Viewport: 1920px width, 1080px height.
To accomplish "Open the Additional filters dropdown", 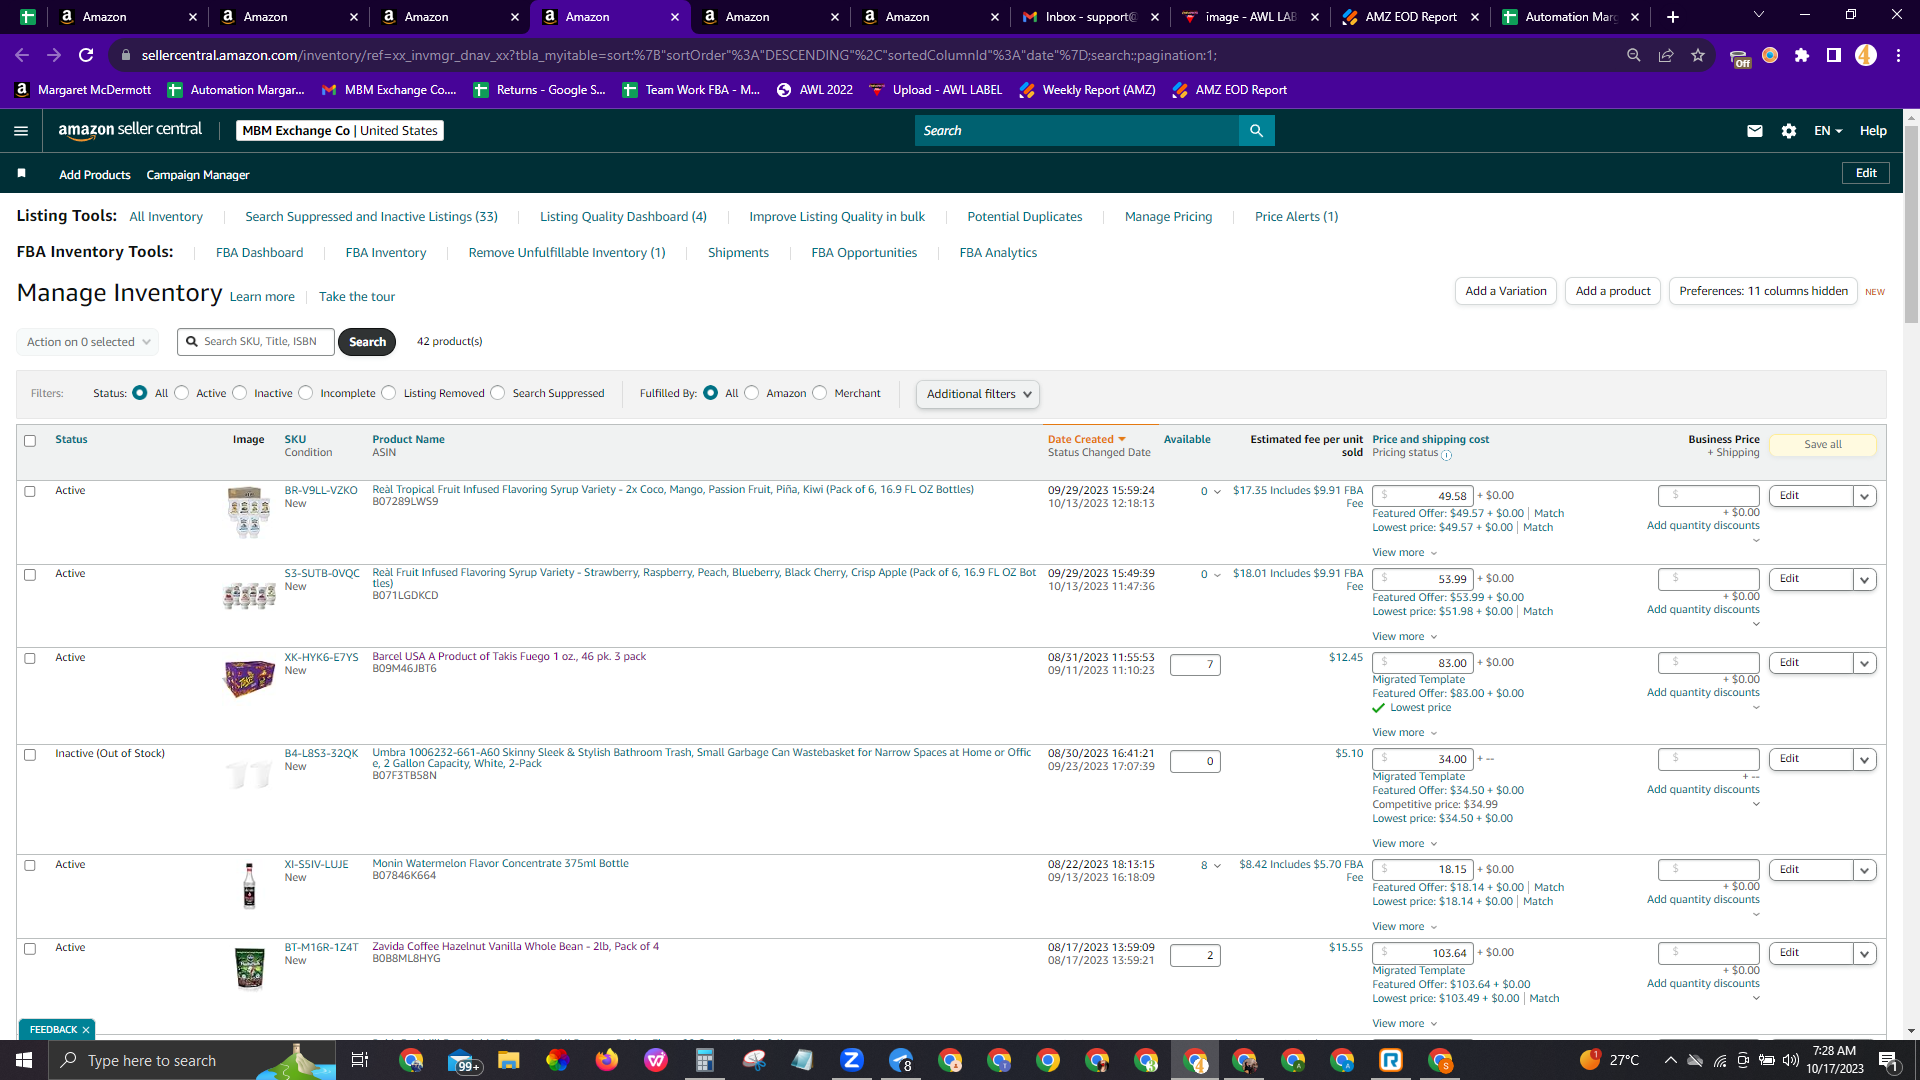I will pyautogui.click(x=978, y=394).
